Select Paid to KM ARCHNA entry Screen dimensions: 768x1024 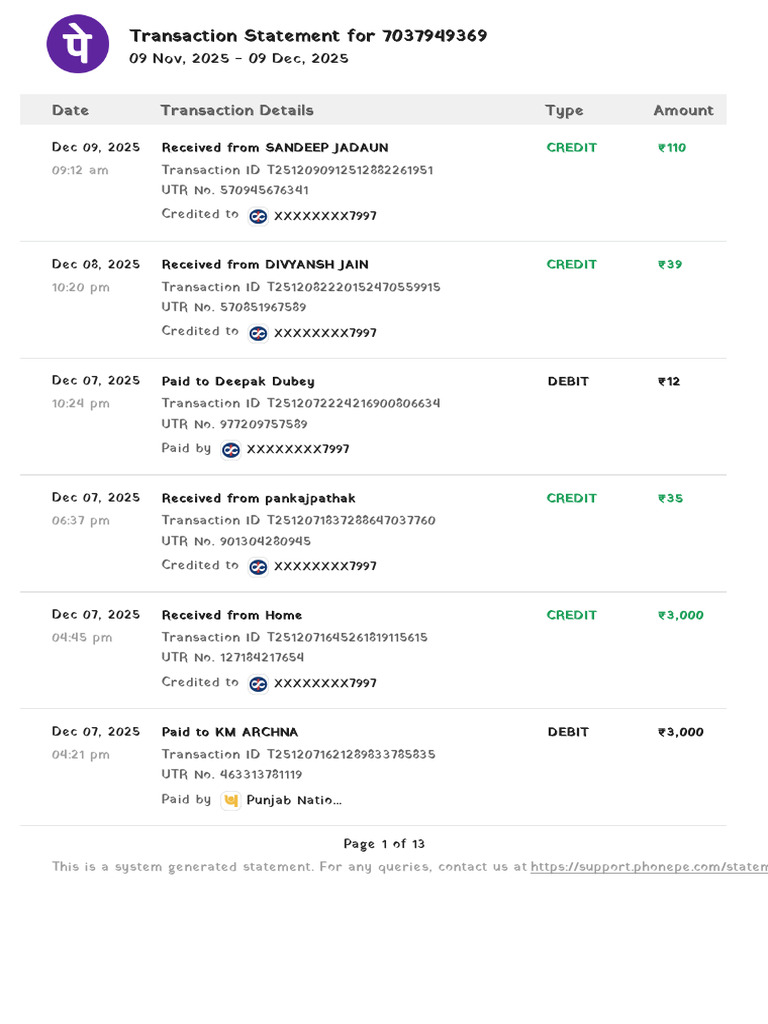(x=230, y=732)
